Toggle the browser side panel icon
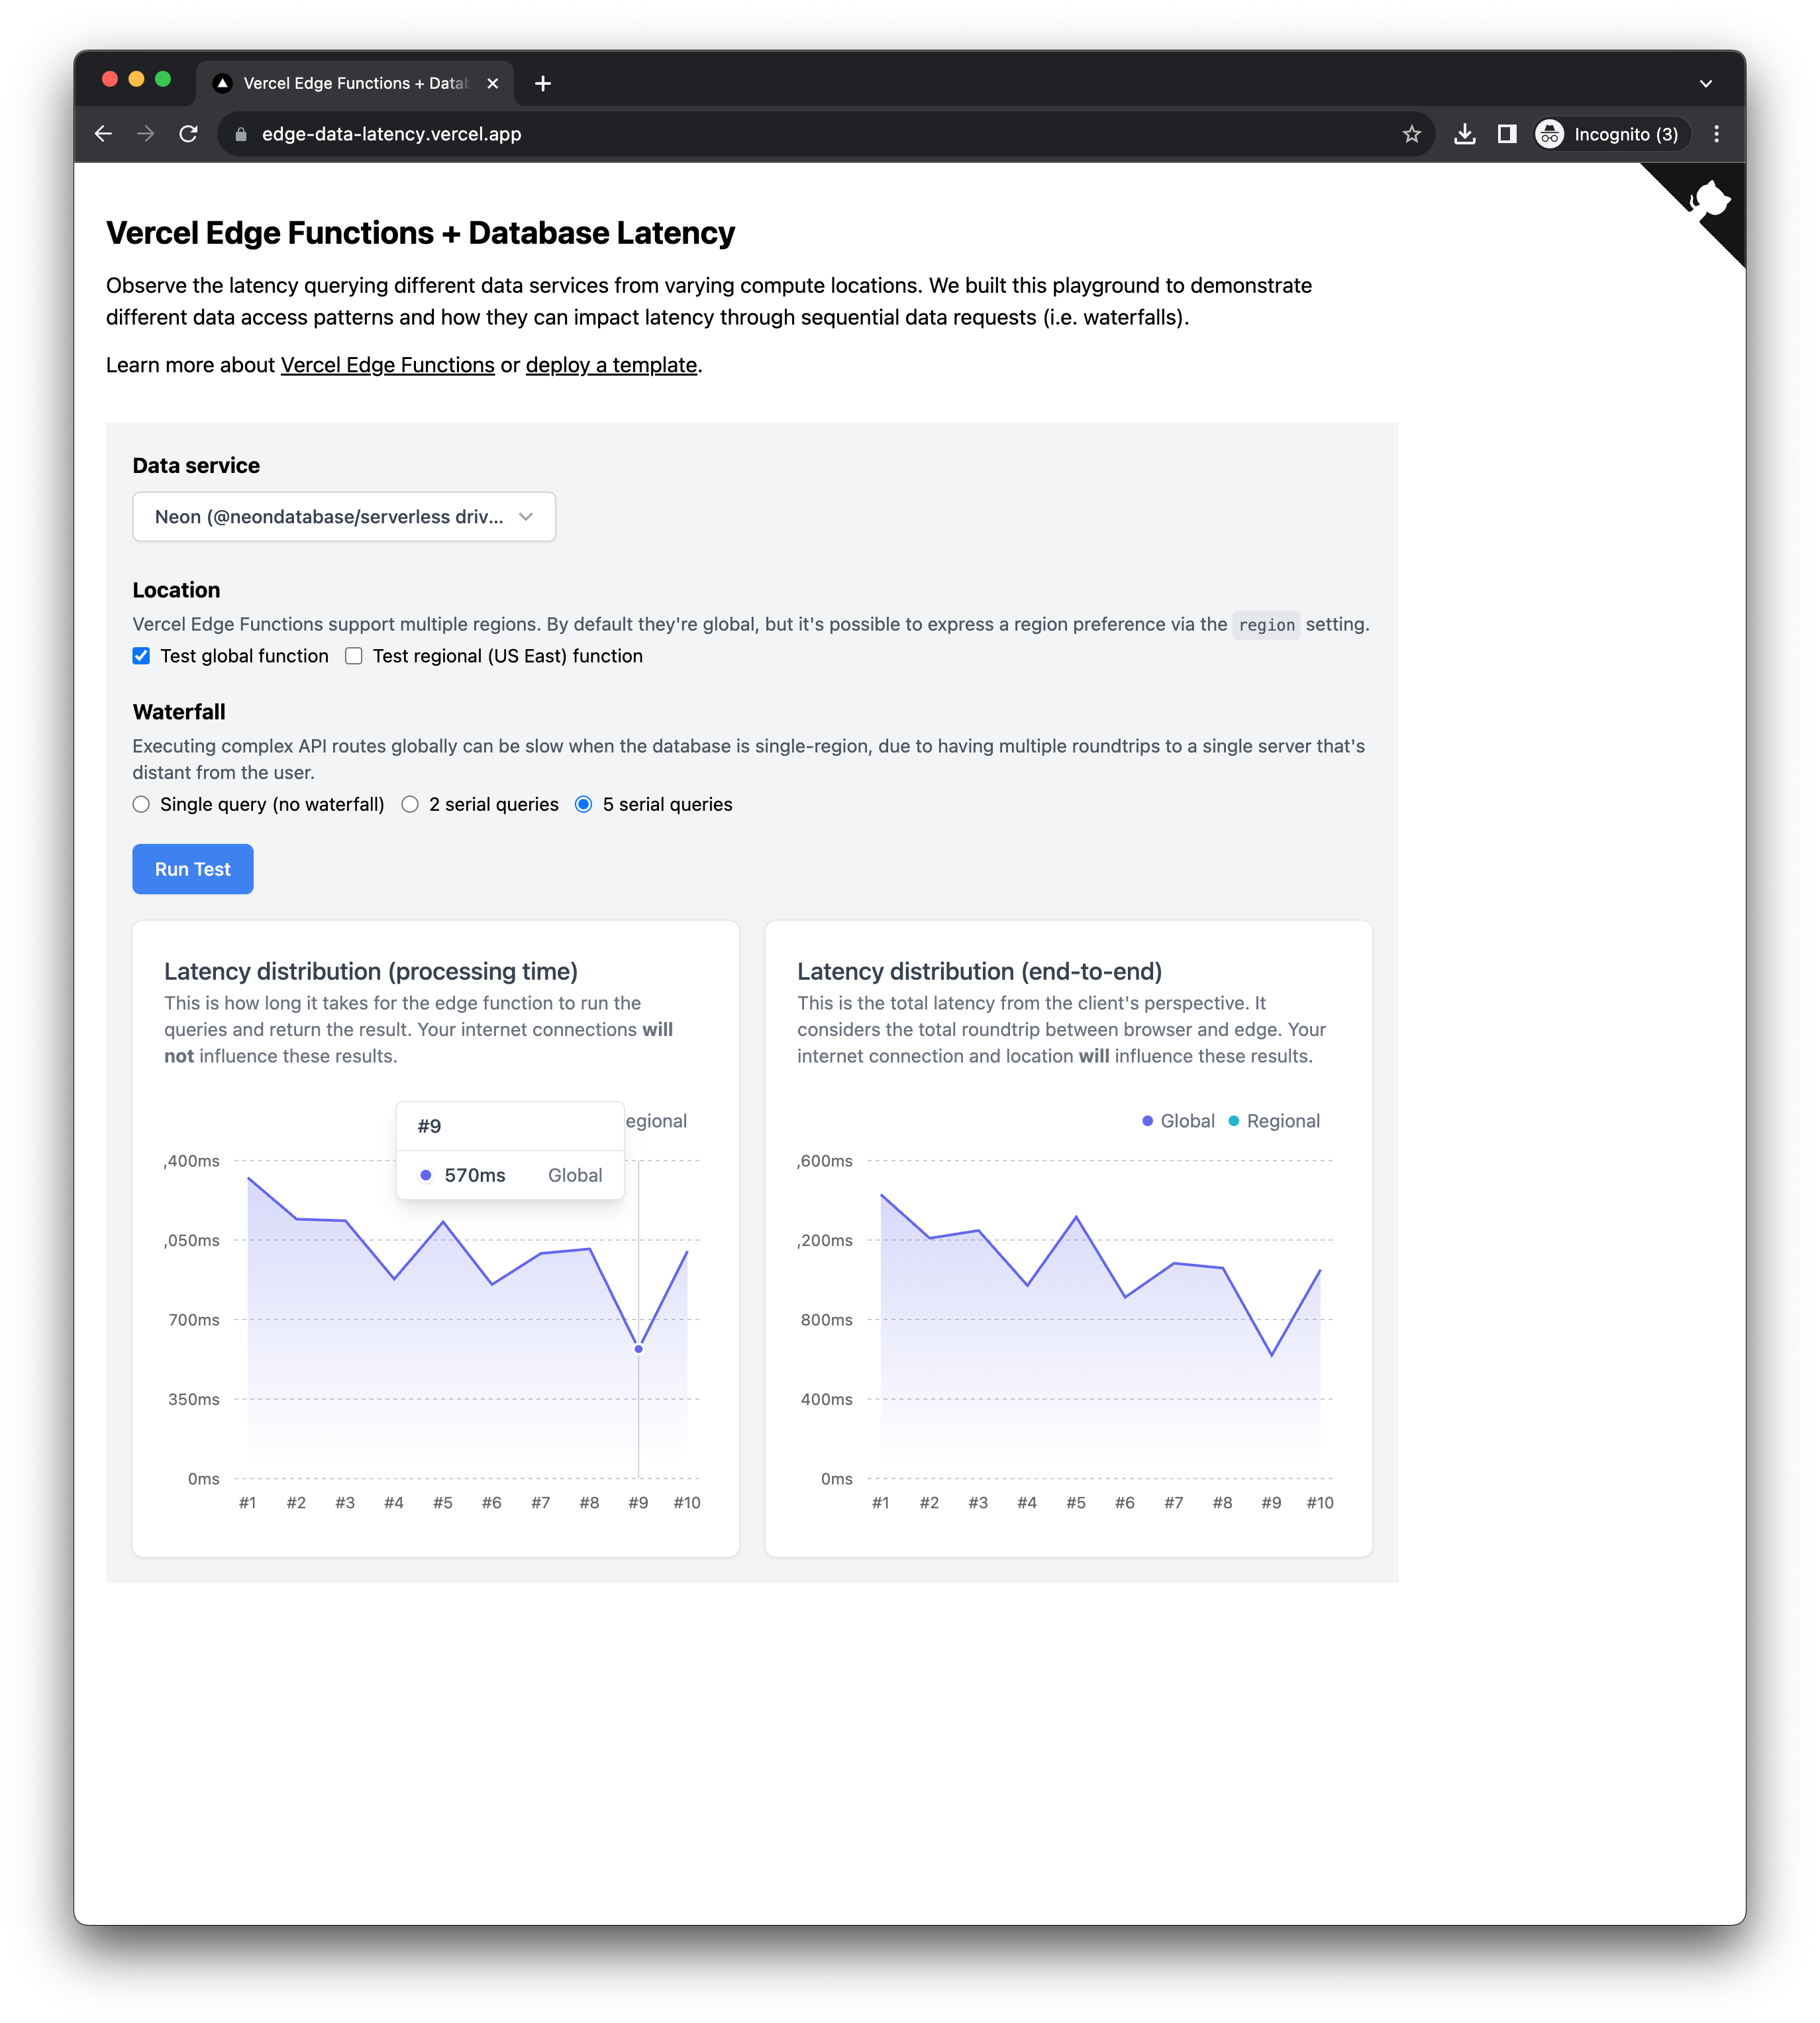 click(x=1507, y=134)
